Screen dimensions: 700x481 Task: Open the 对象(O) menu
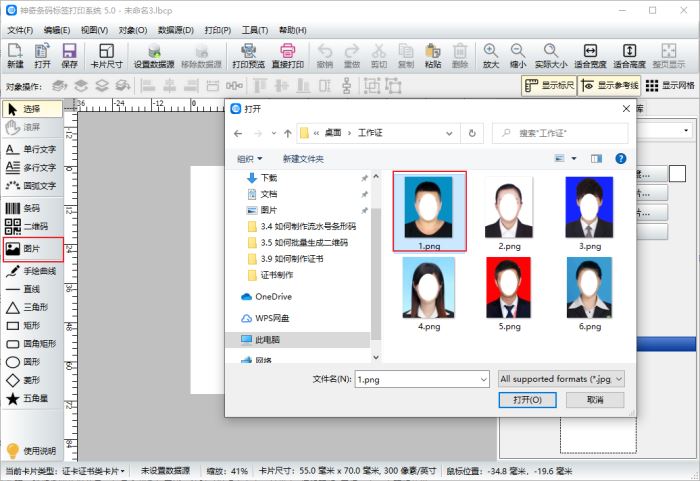[x=133, y=30]
